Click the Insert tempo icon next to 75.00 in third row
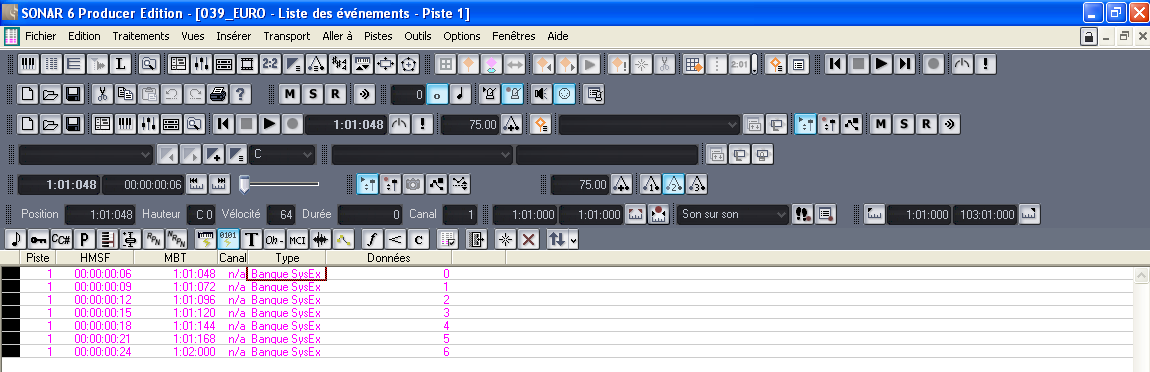This screenshot has height=372, width=1150. (x=512, y=124)
